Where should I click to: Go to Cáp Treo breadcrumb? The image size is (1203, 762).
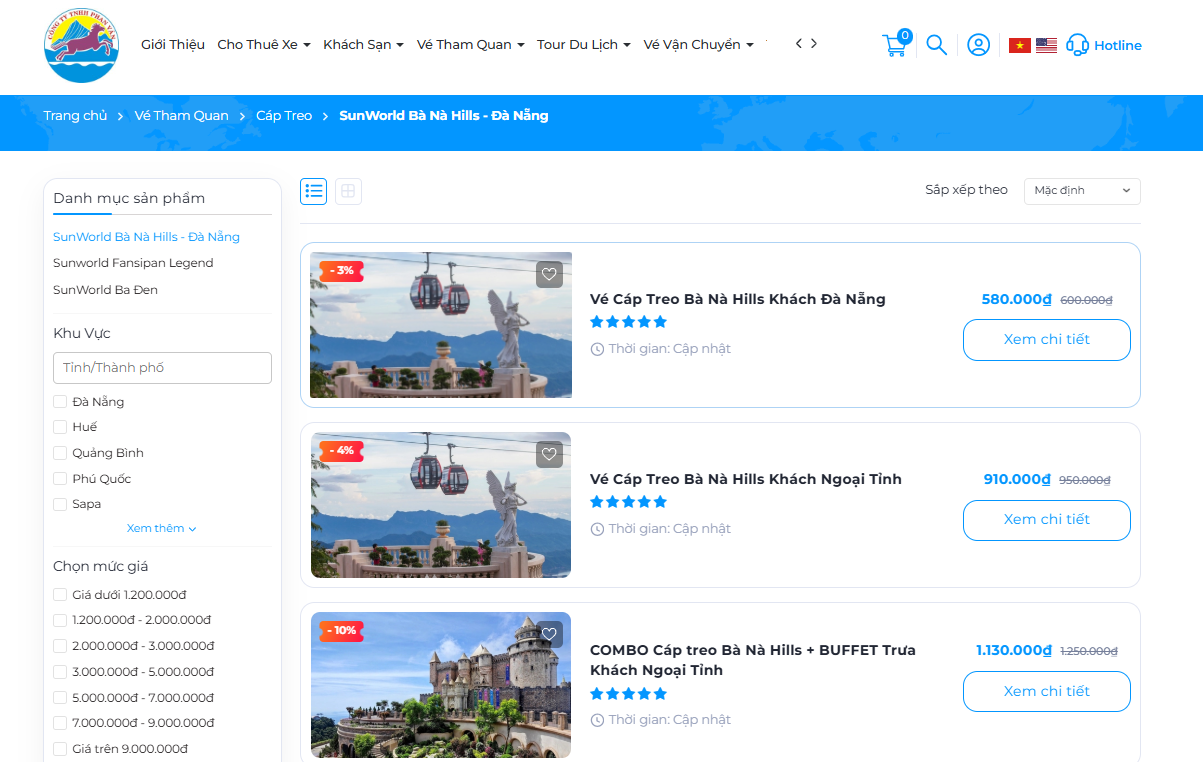coord(284,116)
